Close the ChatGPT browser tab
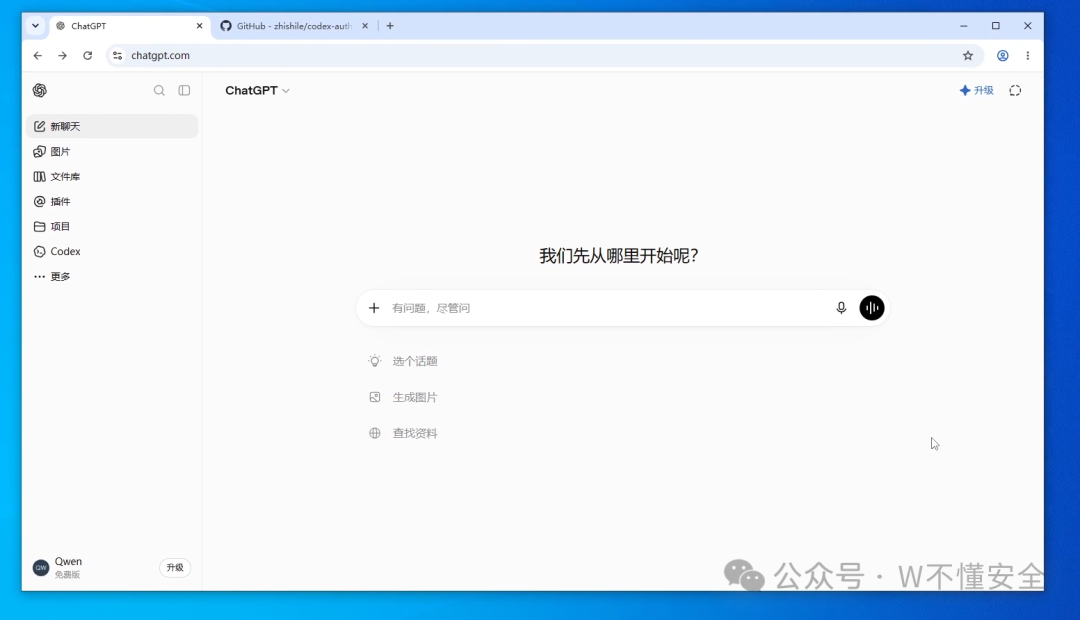 point(200,26)
